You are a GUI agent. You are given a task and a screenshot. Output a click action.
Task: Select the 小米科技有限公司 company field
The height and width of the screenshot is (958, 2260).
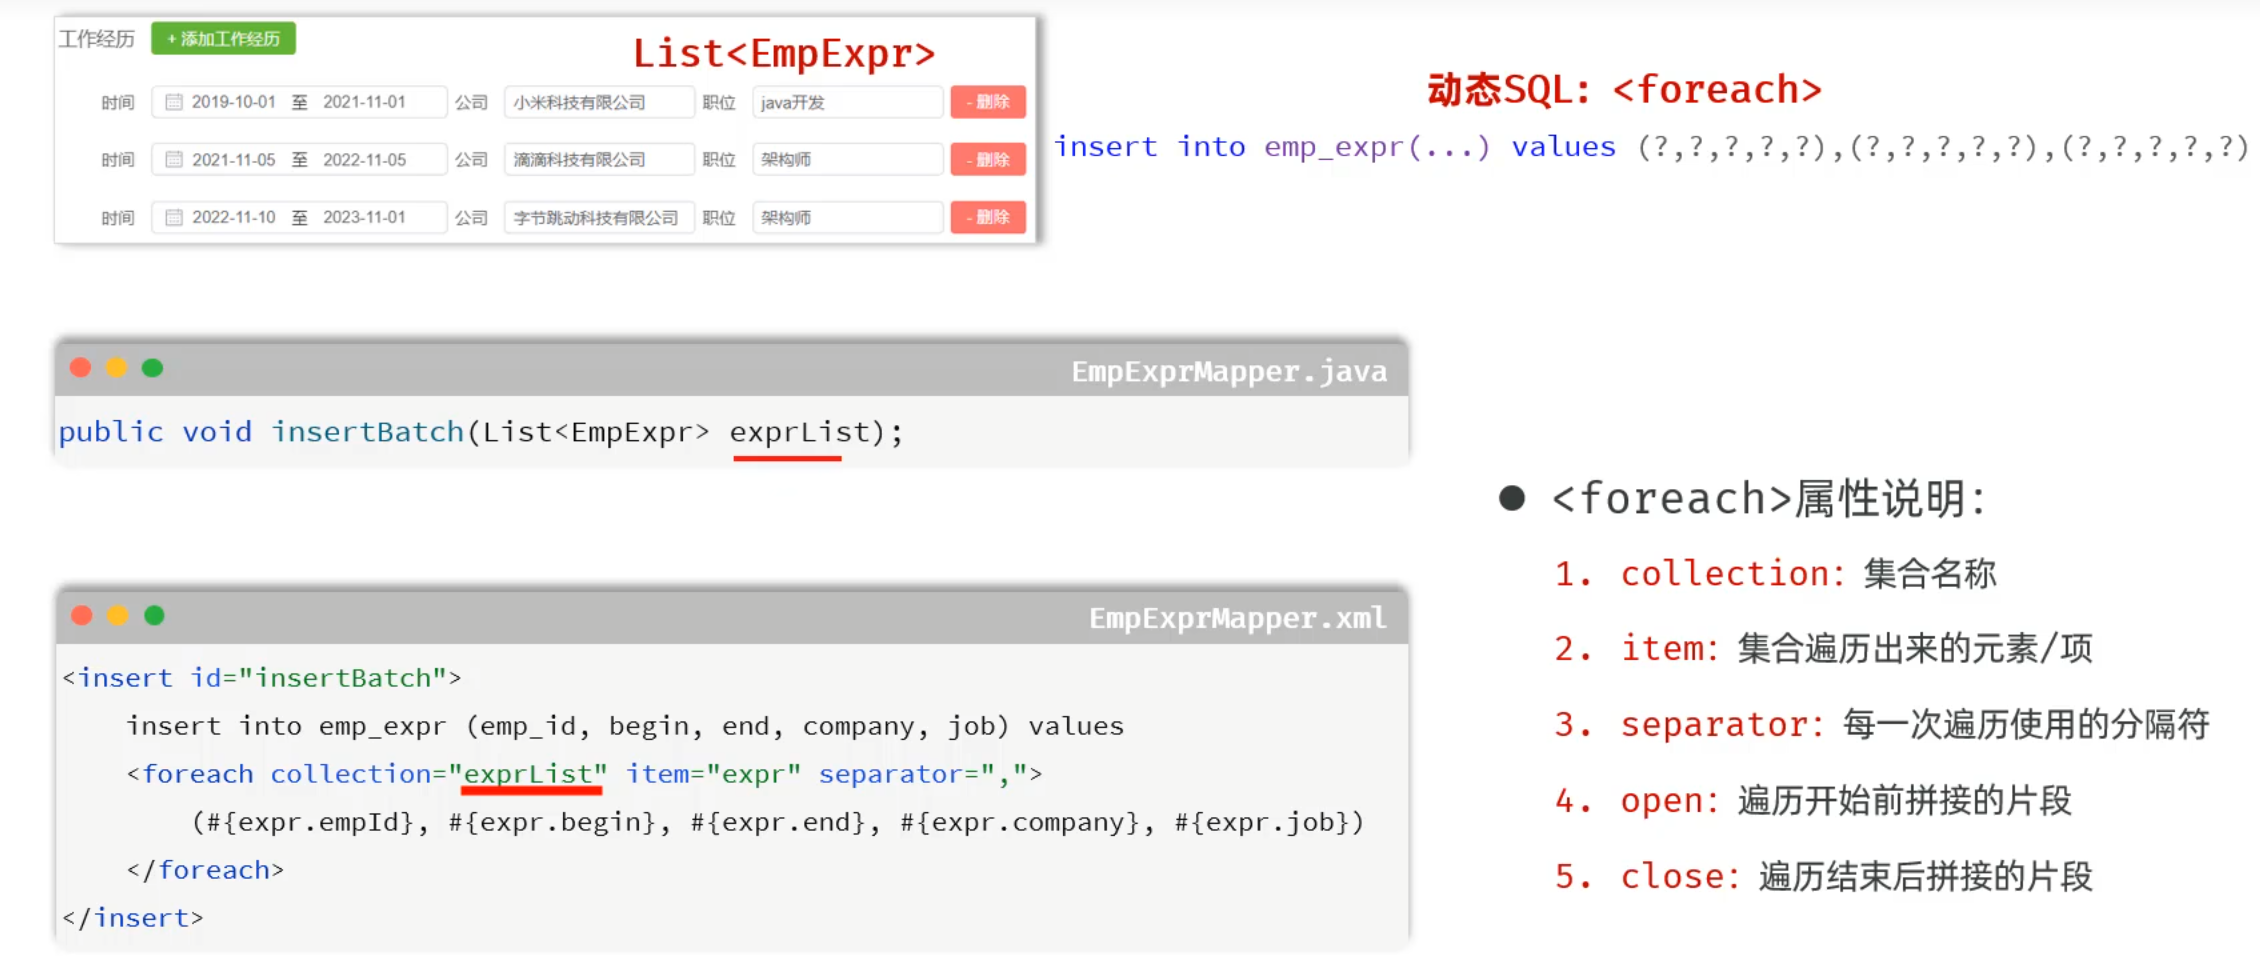click(598, 102)
